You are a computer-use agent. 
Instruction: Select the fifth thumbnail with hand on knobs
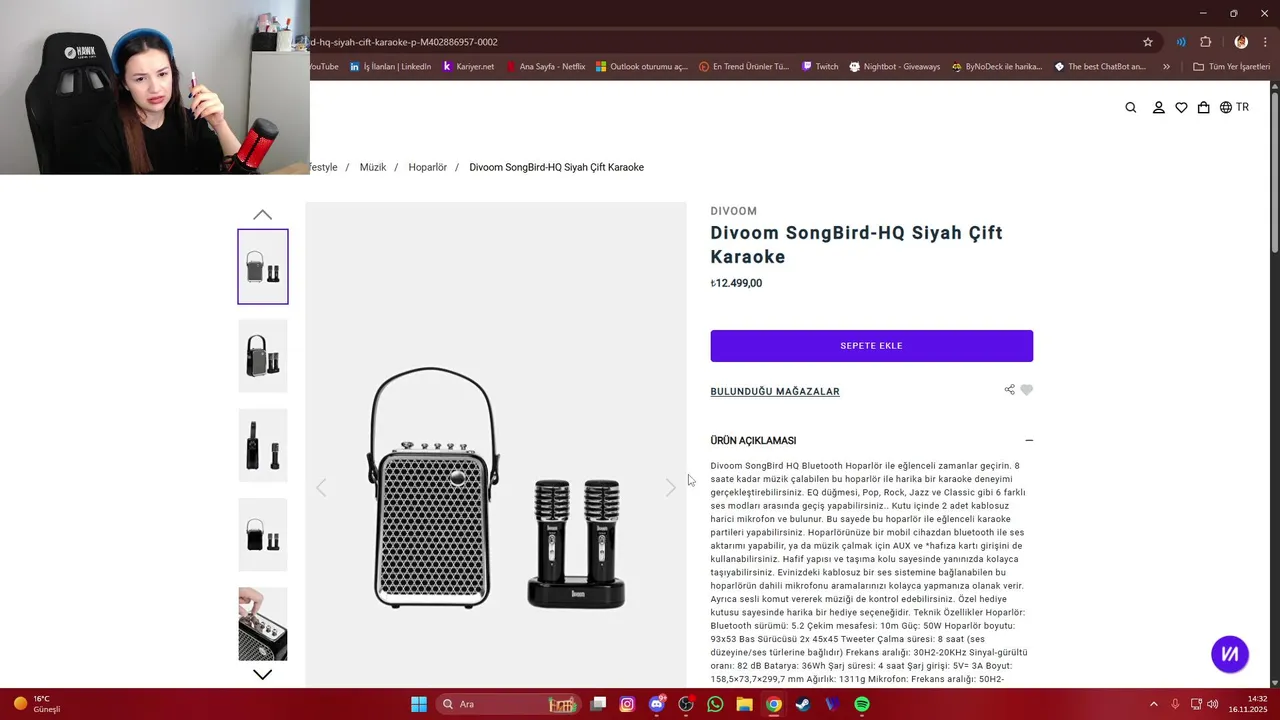(x=263, y=624)
